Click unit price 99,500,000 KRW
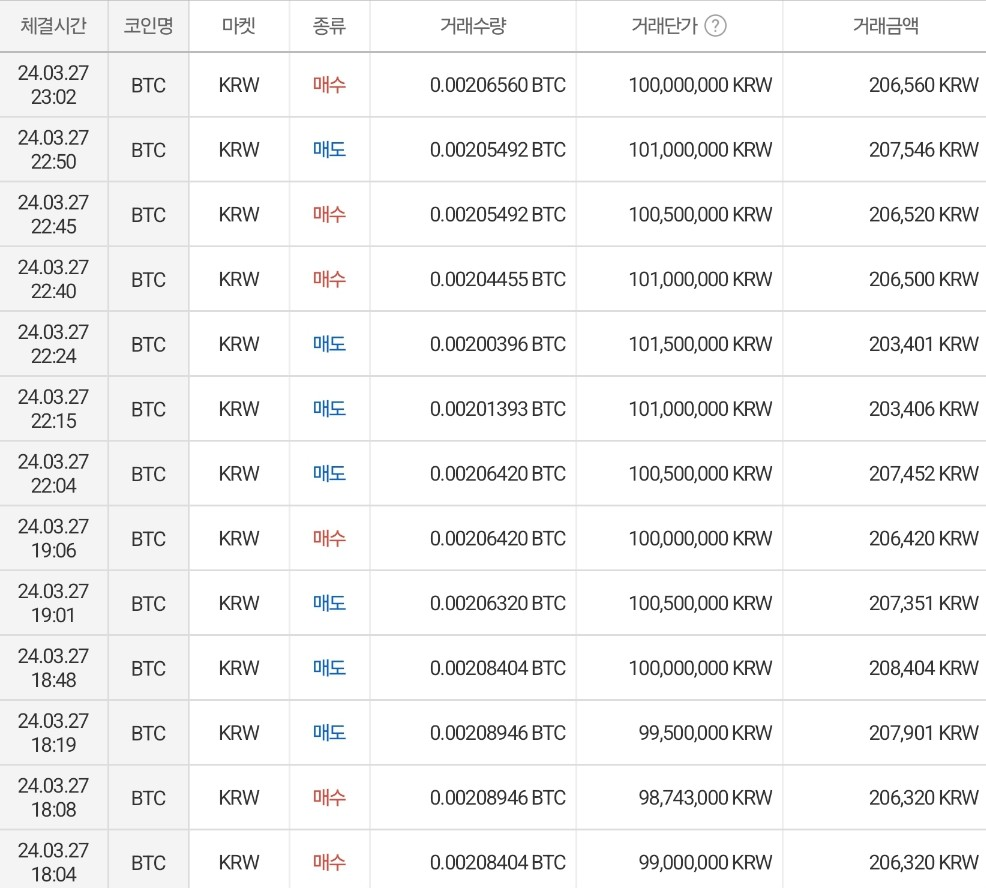986x888 pixels. tap(706, 733)
